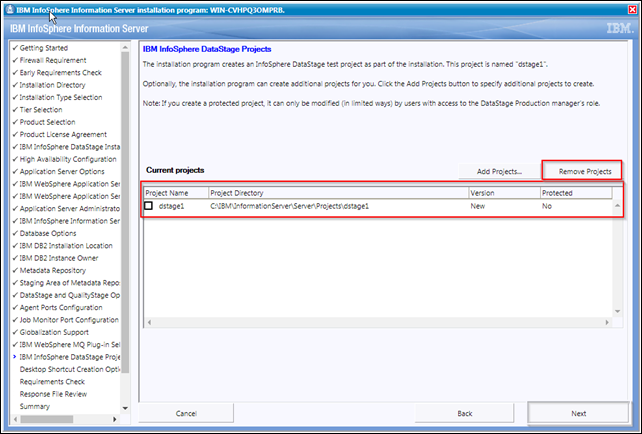This screenshot has height=434, width=642.
Task: Select the dstage1 project name cell
Action: click(x=172, y=206)
